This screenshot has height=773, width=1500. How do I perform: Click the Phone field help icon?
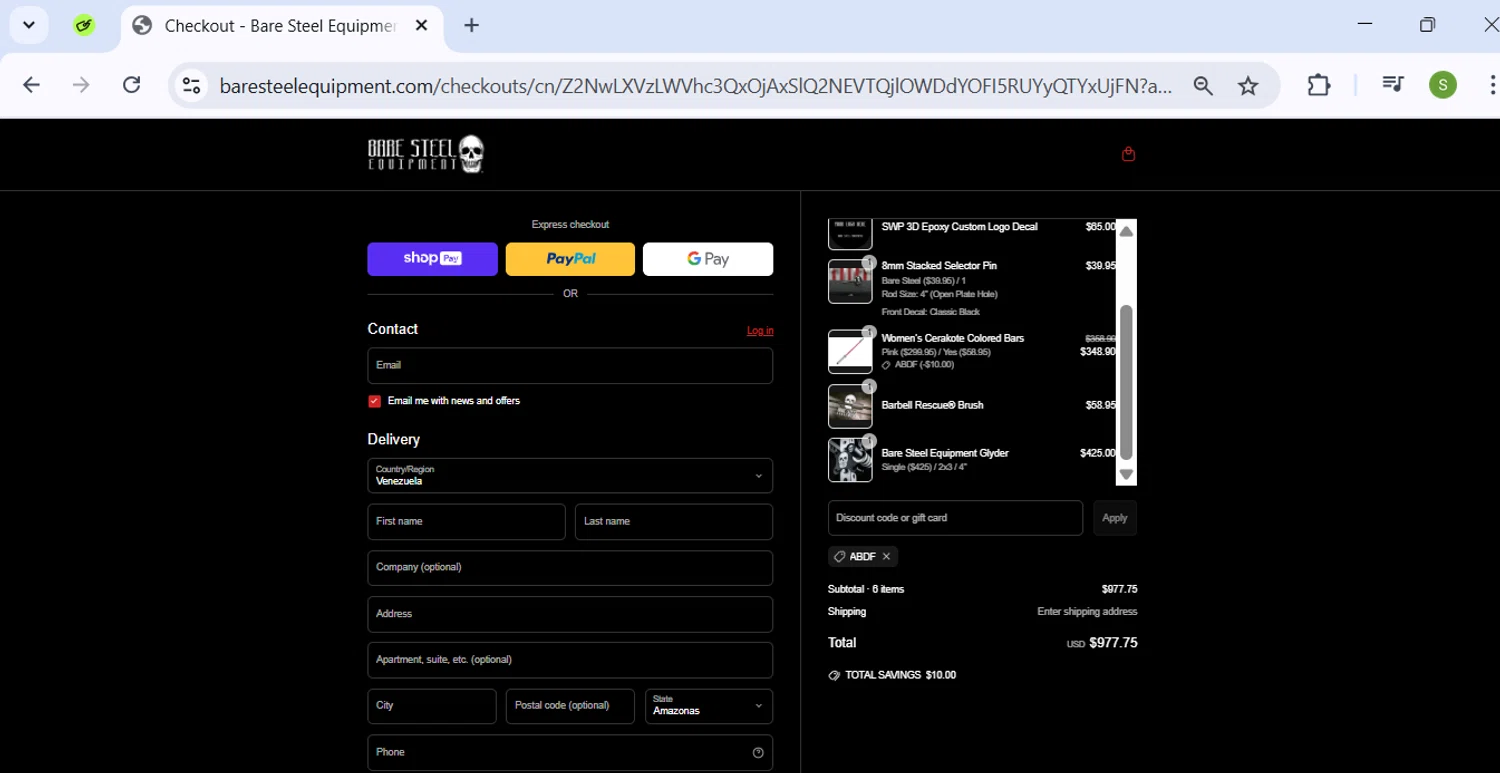[x=758, y=752]
